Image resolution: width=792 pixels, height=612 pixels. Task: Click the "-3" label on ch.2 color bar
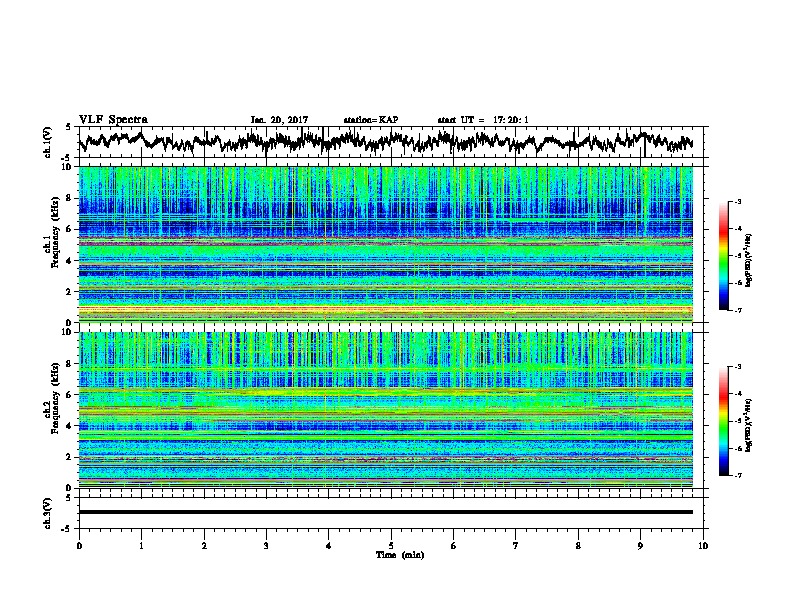tap(737, 367)
